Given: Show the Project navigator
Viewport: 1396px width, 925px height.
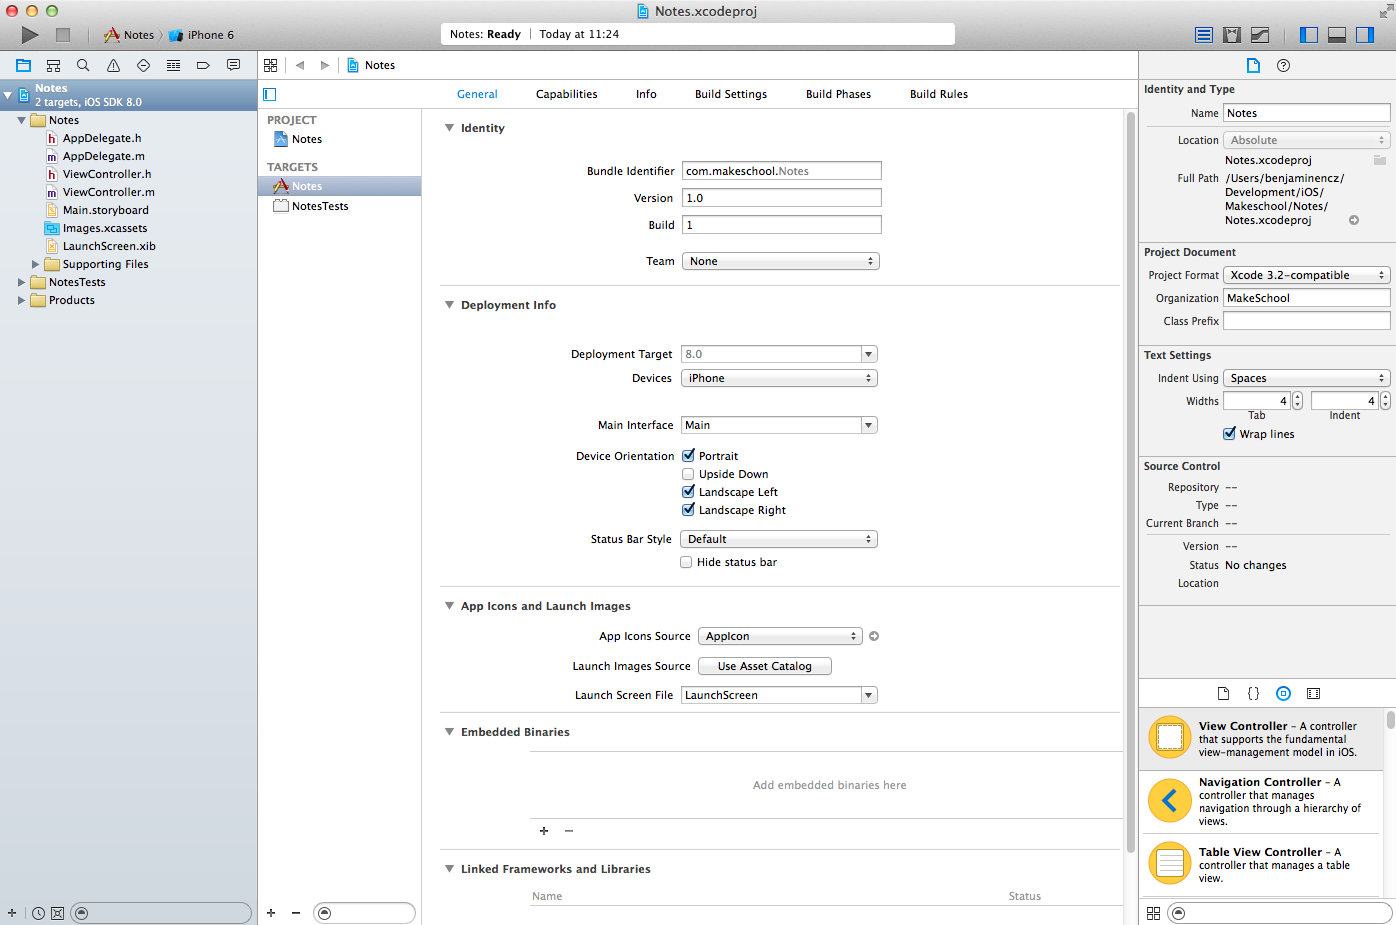Looking at the screenshot, I should tap(23, 65).
